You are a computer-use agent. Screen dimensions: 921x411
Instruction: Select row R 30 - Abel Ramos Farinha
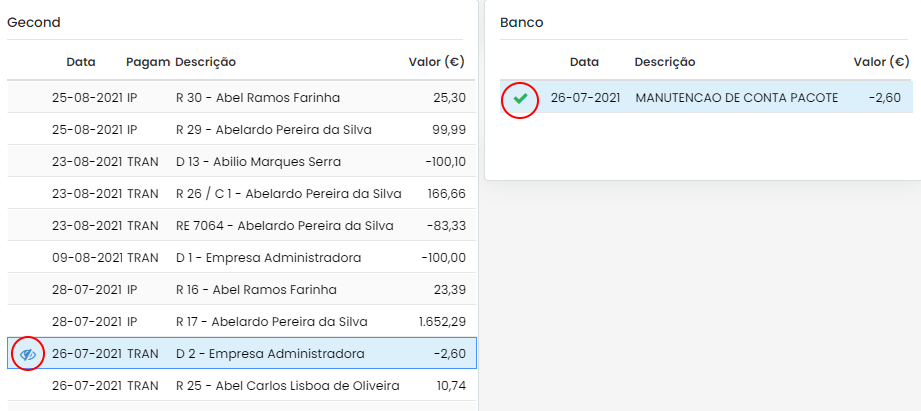coord(242,97)
